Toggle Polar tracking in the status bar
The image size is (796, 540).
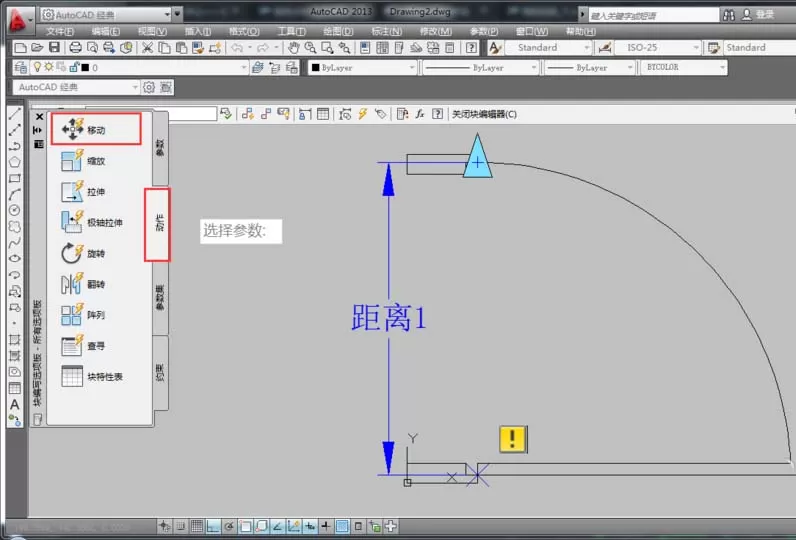pos(229,526)
